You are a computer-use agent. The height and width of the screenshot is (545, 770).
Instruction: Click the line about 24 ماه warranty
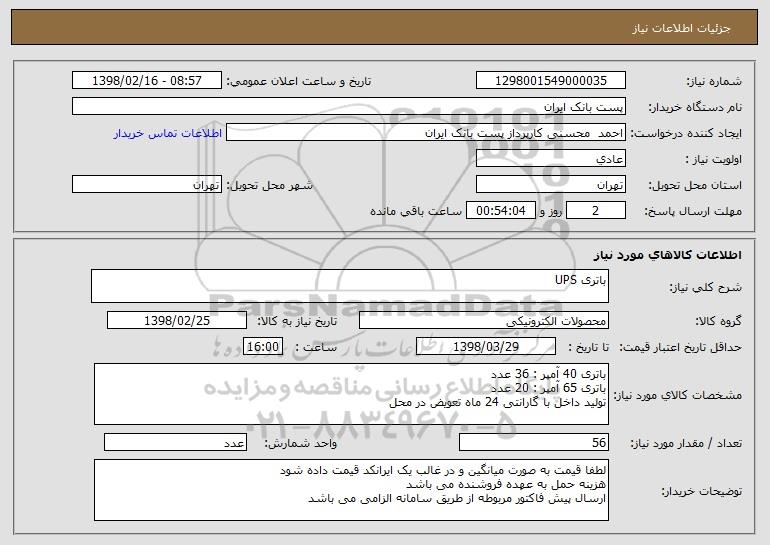click(497, 402)
